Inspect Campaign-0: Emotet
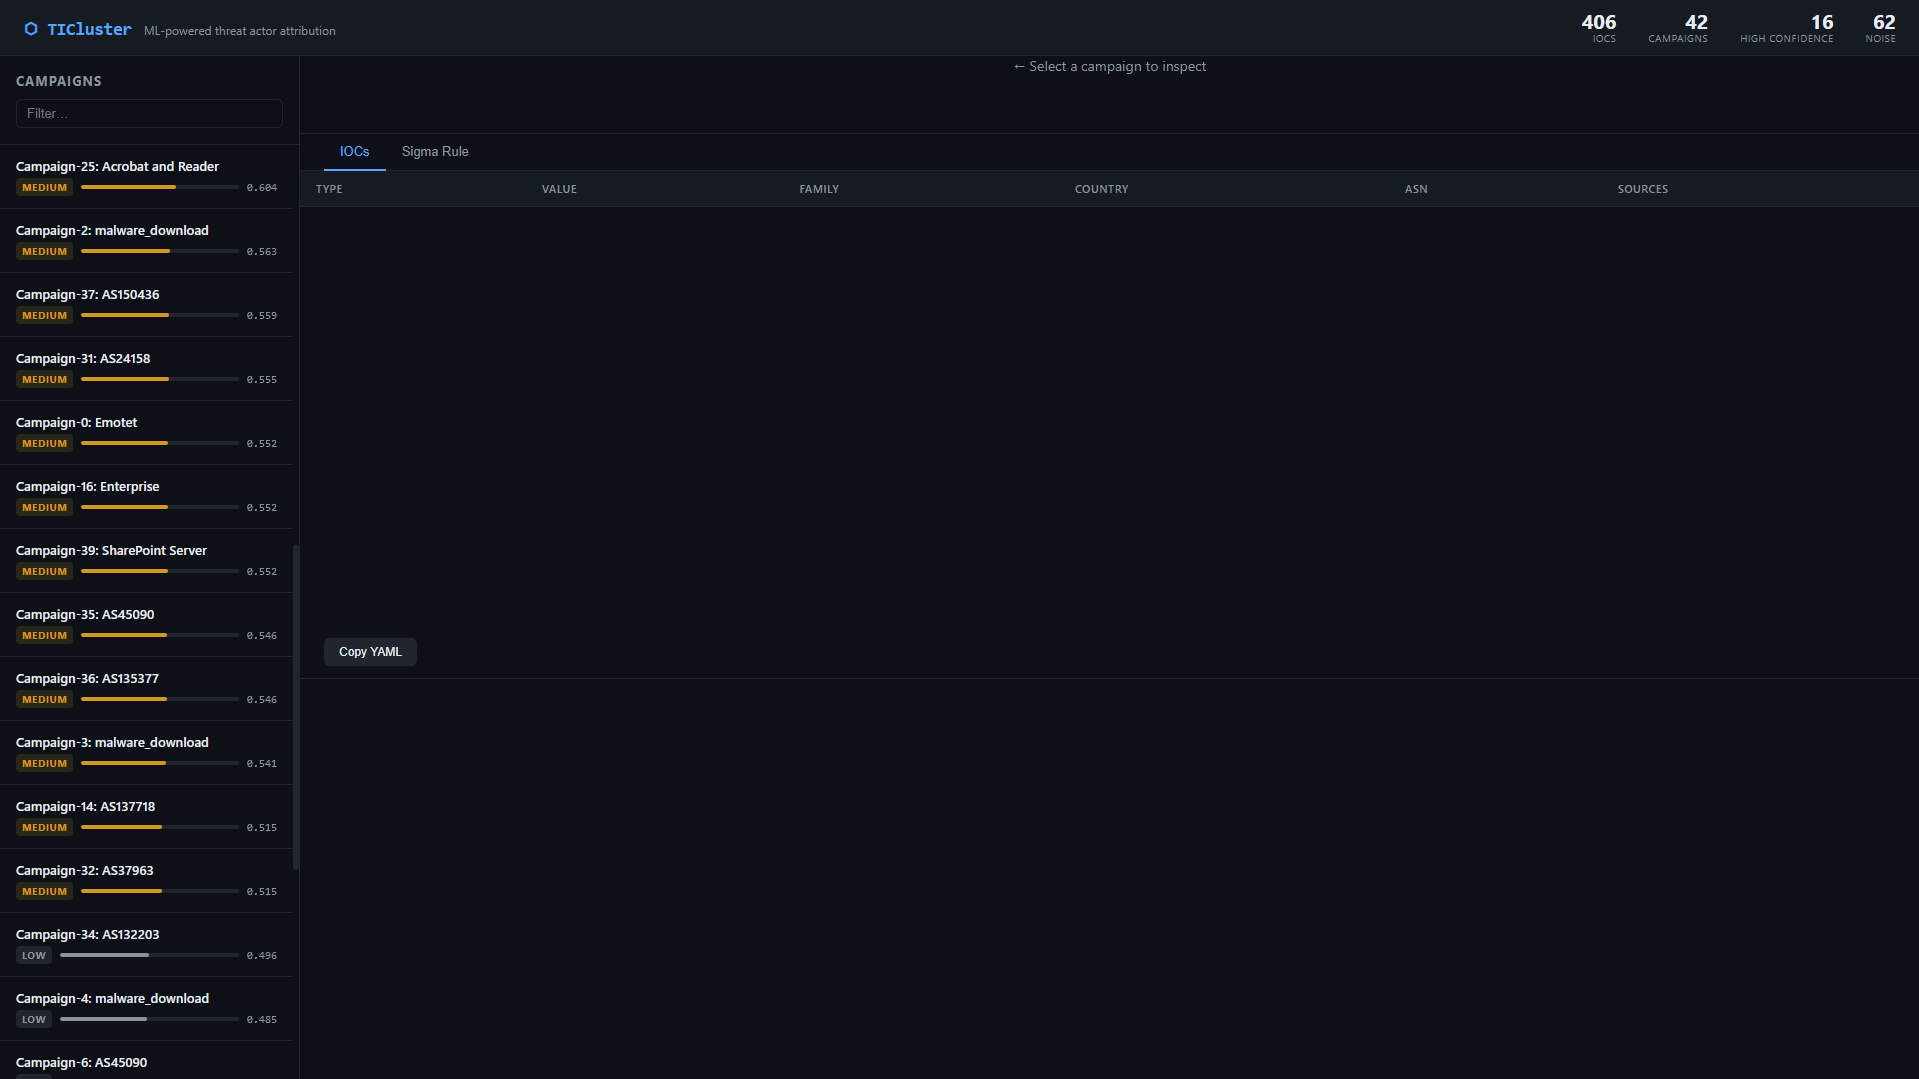 tap(146, 433)
